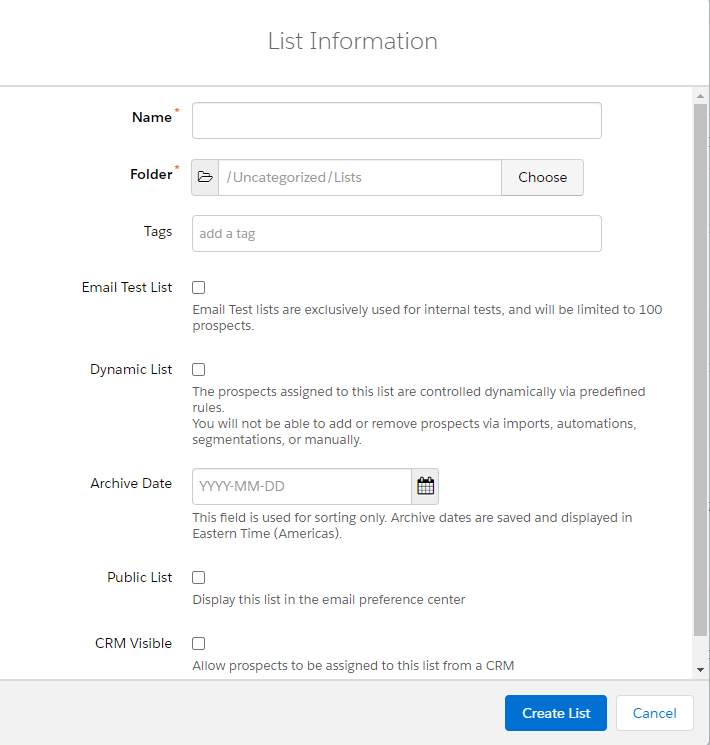Click the 'Email Test lists are exclusively used' description
The width and height of the screenshot is (710, 745).
(427, 317)
